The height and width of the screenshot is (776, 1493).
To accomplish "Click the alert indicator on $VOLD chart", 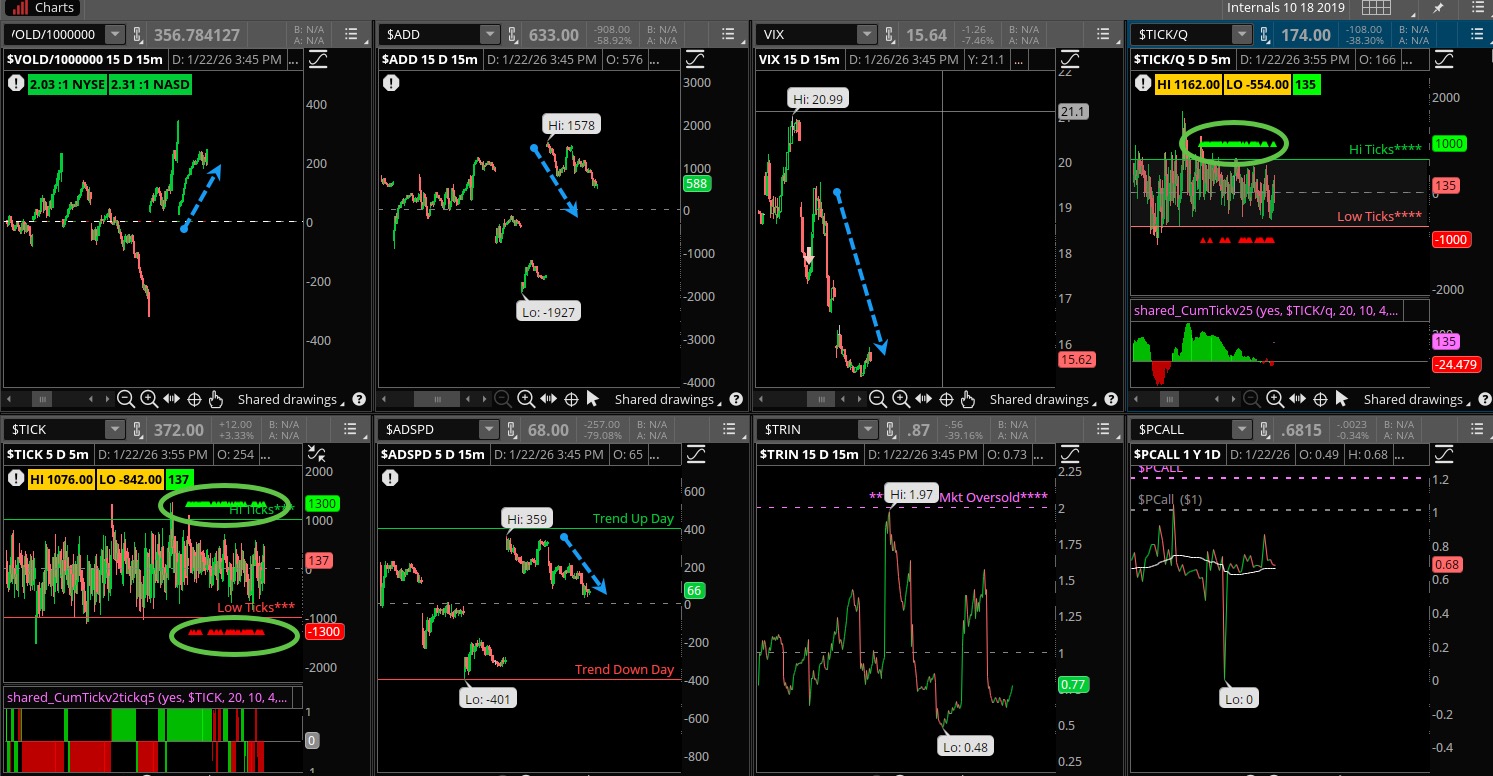I will click(17, 85).
